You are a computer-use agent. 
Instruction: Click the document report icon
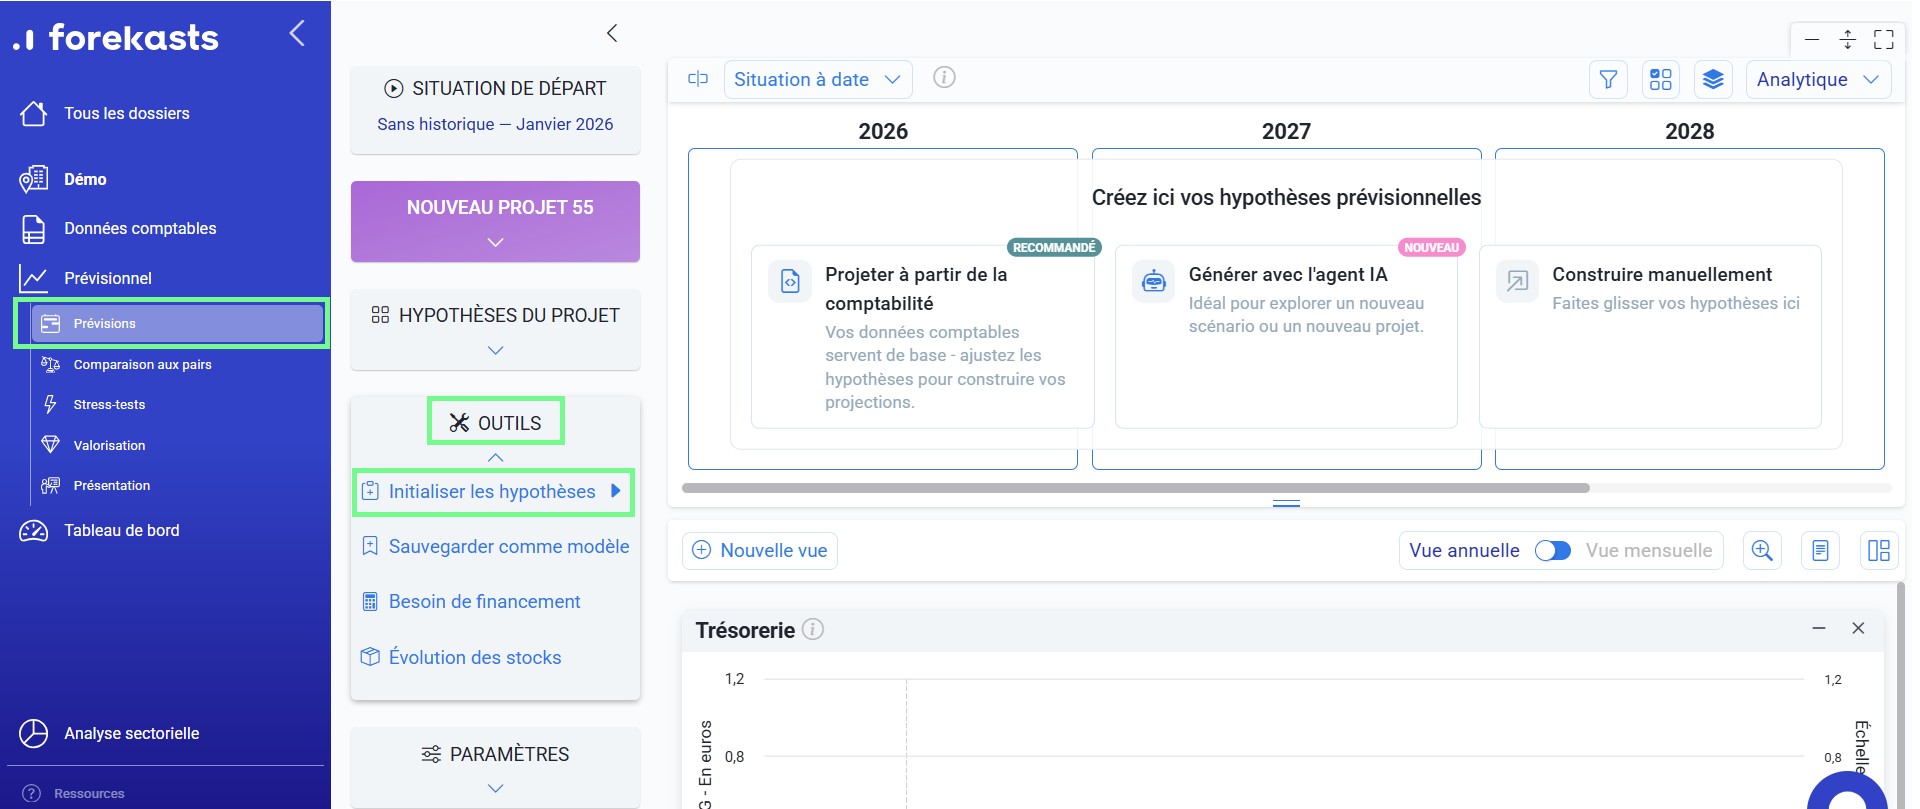pos(1820,551)
